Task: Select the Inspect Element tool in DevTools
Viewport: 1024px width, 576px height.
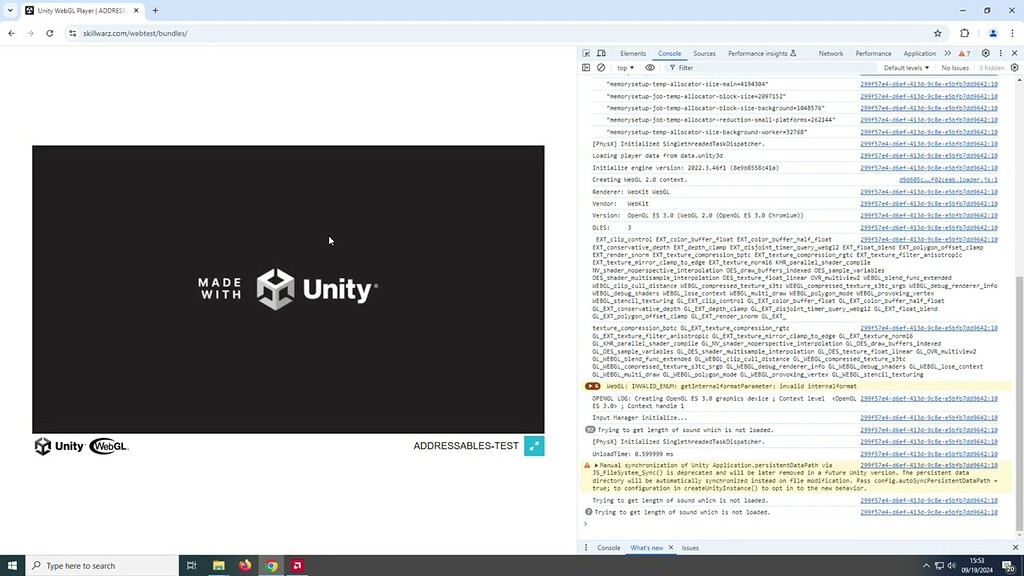Action: point(586,53)
